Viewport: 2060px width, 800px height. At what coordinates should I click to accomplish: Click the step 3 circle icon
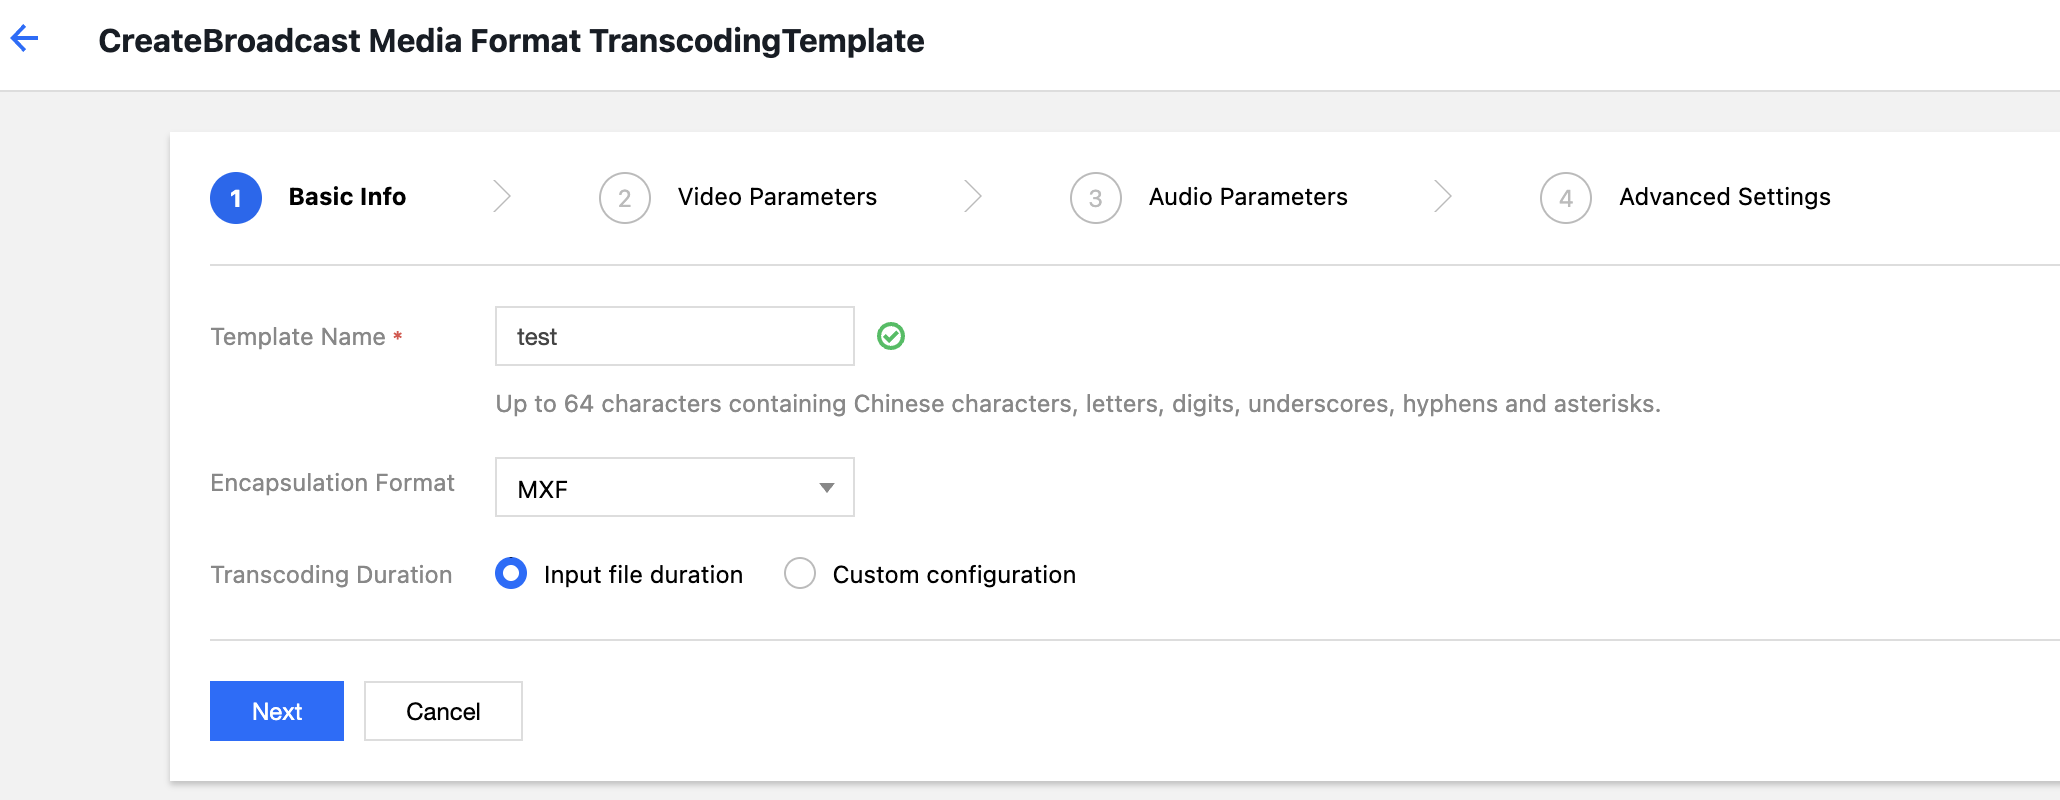point(1096,198)
